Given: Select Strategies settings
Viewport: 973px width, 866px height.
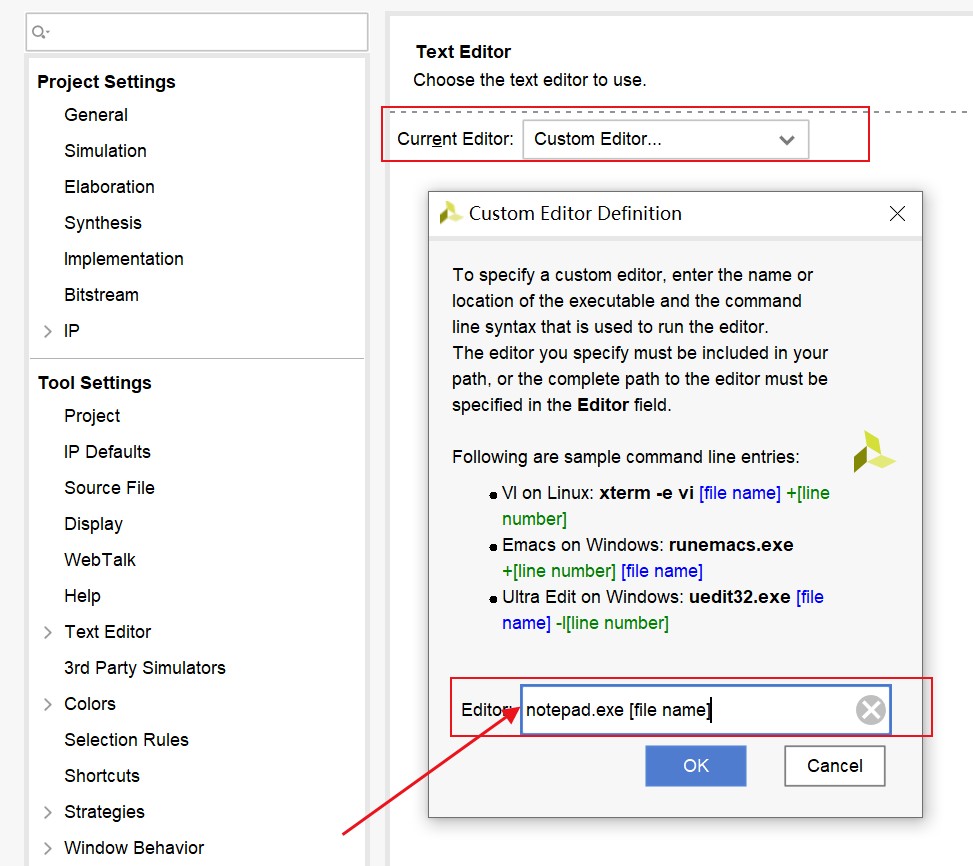Looking at the screenshot, I should pos(104,811).
